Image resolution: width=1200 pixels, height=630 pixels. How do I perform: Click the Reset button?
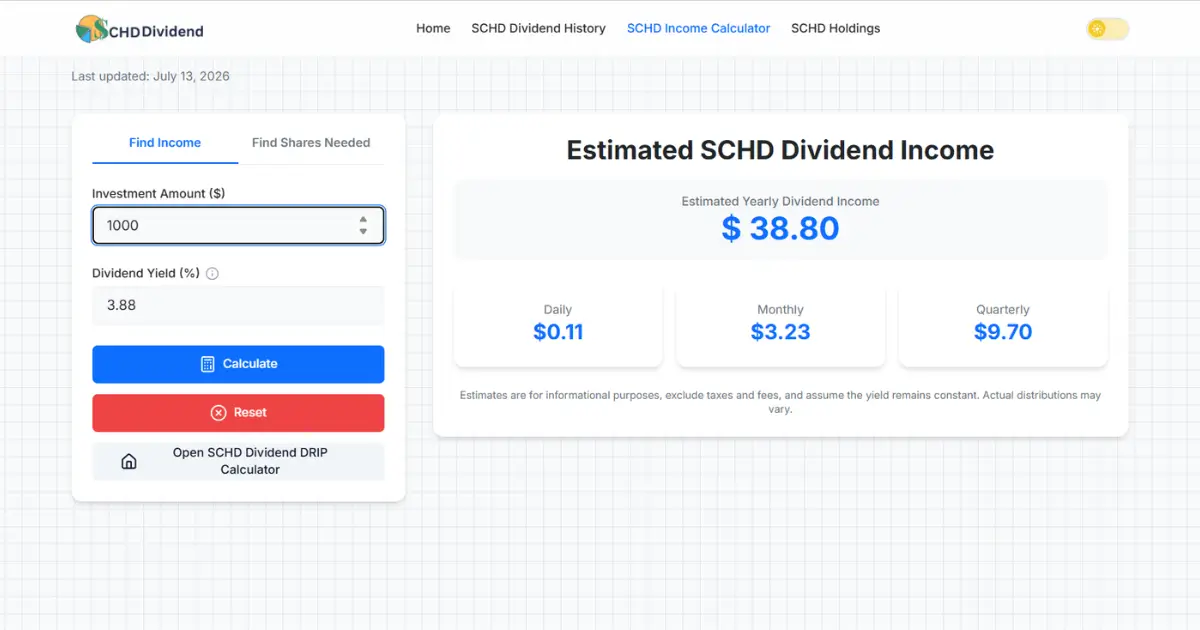[238, 412]
